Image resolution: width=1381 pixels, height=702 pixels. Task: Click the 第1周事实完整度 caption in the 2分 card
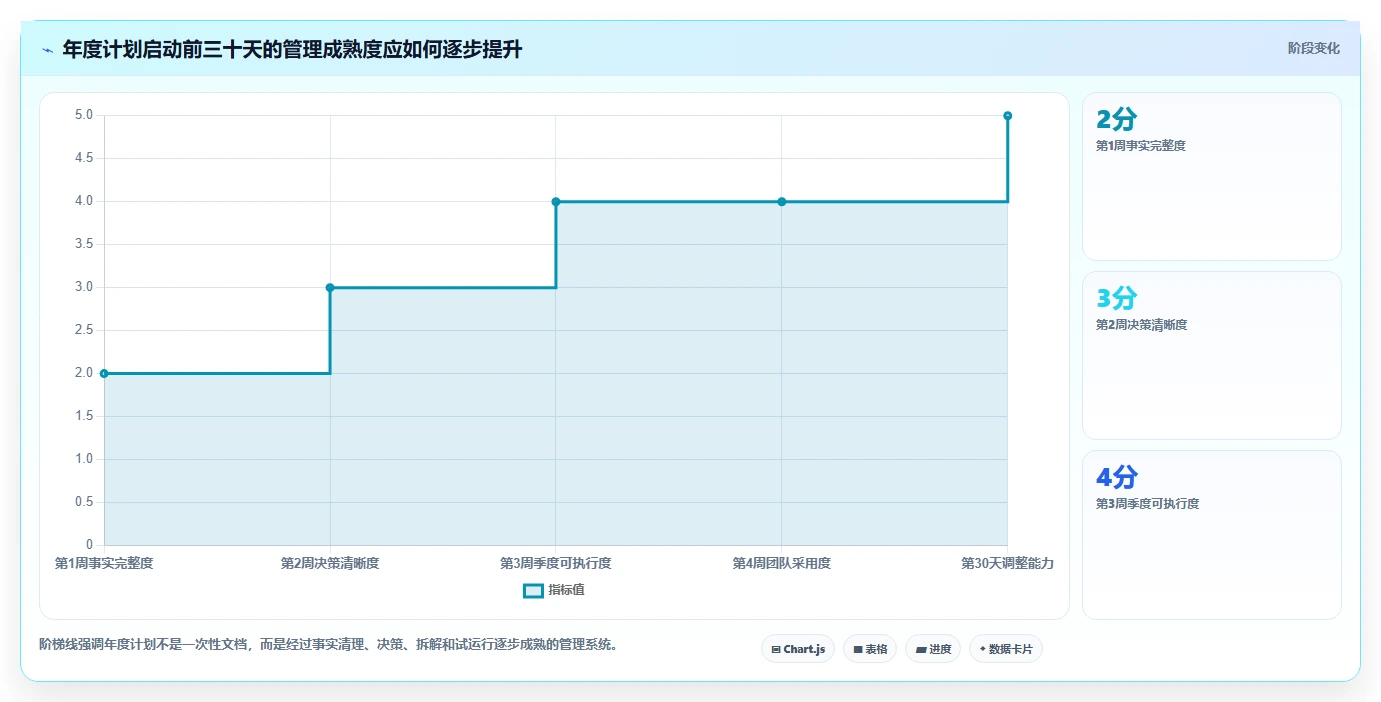(1141, 145)
